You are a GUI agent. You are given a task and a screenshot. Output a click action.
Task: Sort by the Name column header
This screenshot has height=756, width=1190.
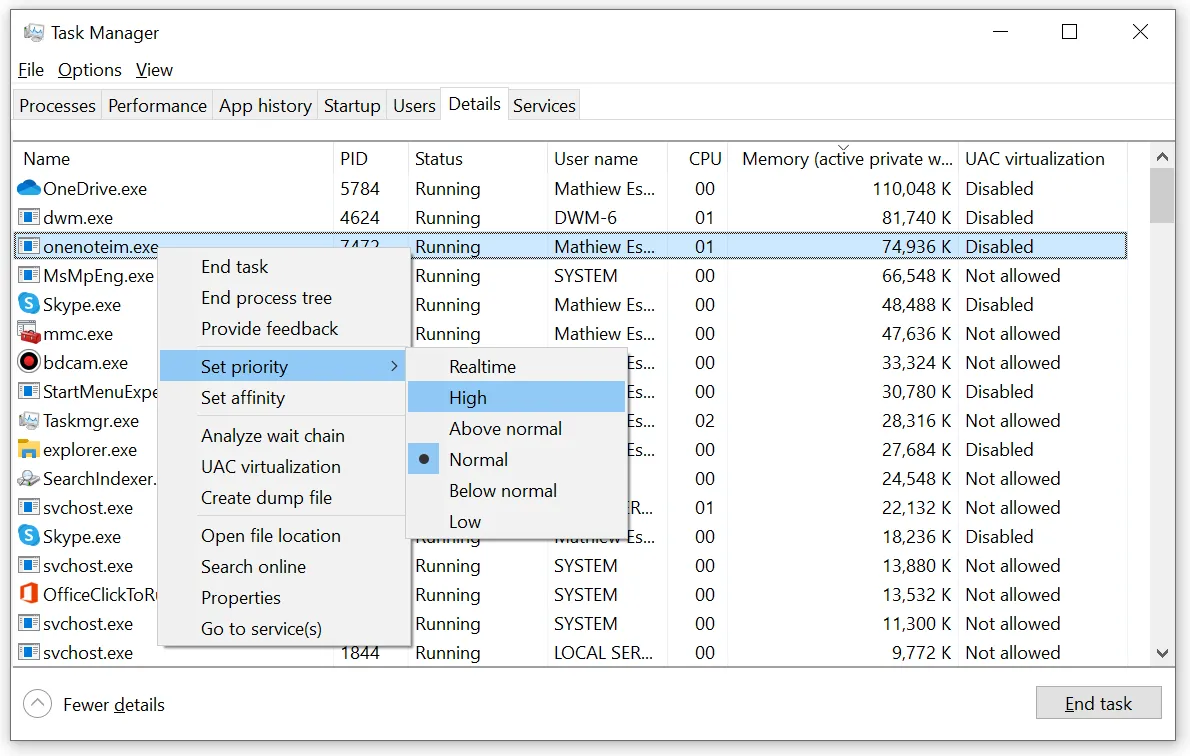click(173, 159)
